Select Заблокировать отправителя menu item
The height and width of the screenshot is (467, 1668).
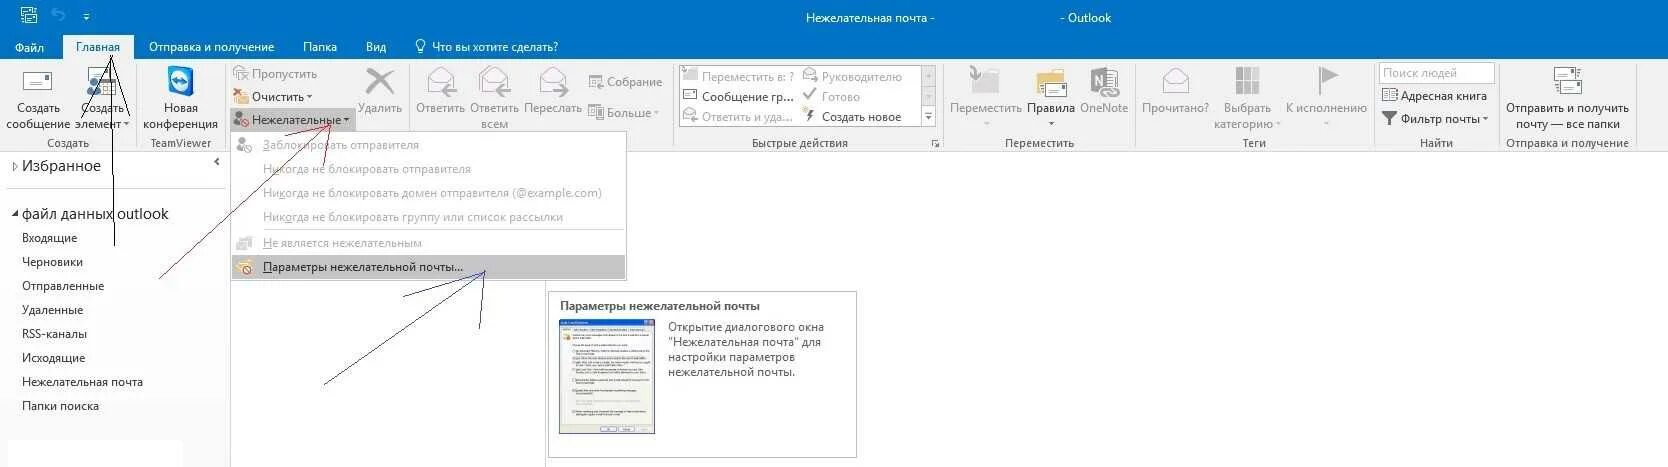[x=428, y=145]
